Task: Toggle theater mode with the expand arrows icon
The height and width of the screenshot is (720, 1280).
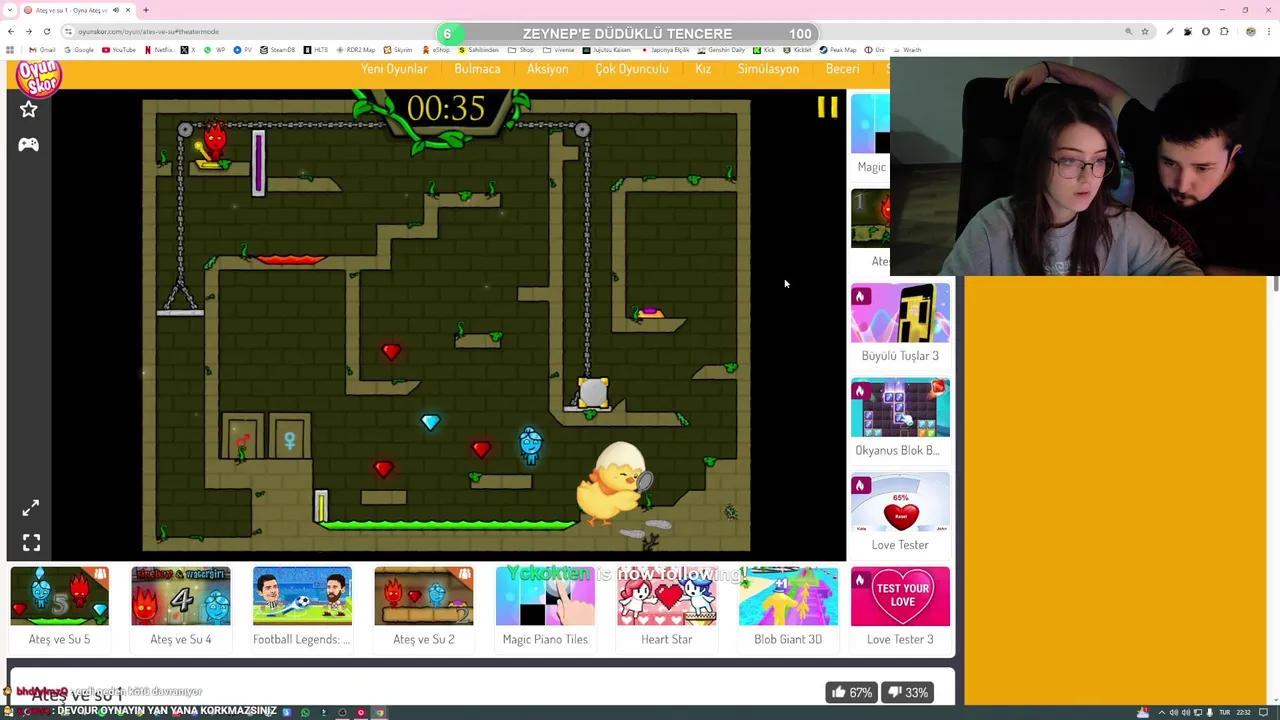Action: pyautogui.click(x=31, y=508)
